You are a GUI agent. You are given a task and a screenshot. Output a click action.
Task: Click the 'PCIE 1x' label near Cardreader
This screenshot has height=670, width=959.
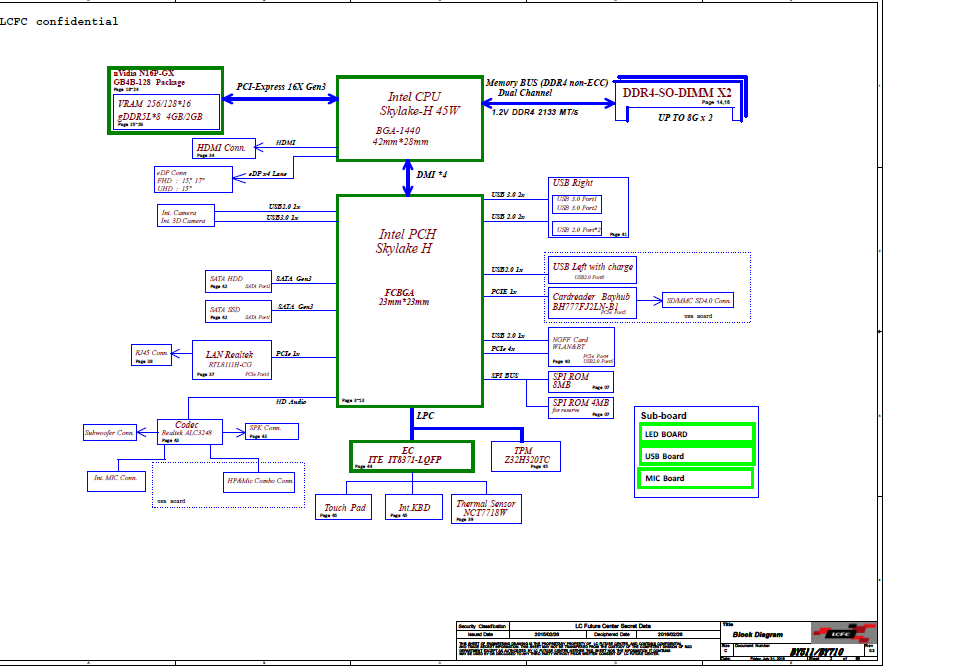pyautogui.click(x=504, y=292)
